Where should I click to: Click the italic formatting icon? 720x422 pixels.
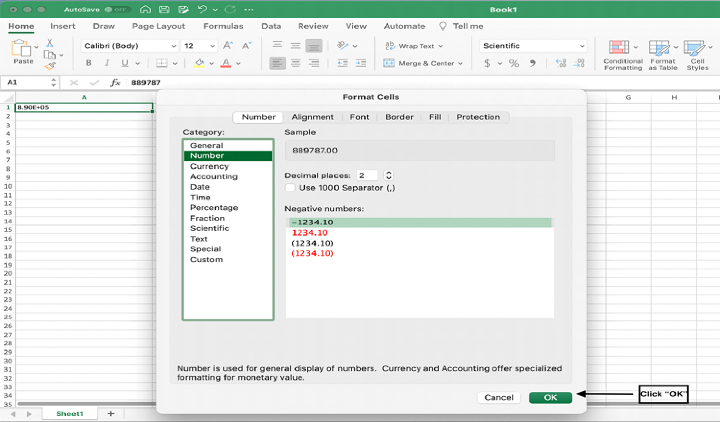tap(107, 63)
